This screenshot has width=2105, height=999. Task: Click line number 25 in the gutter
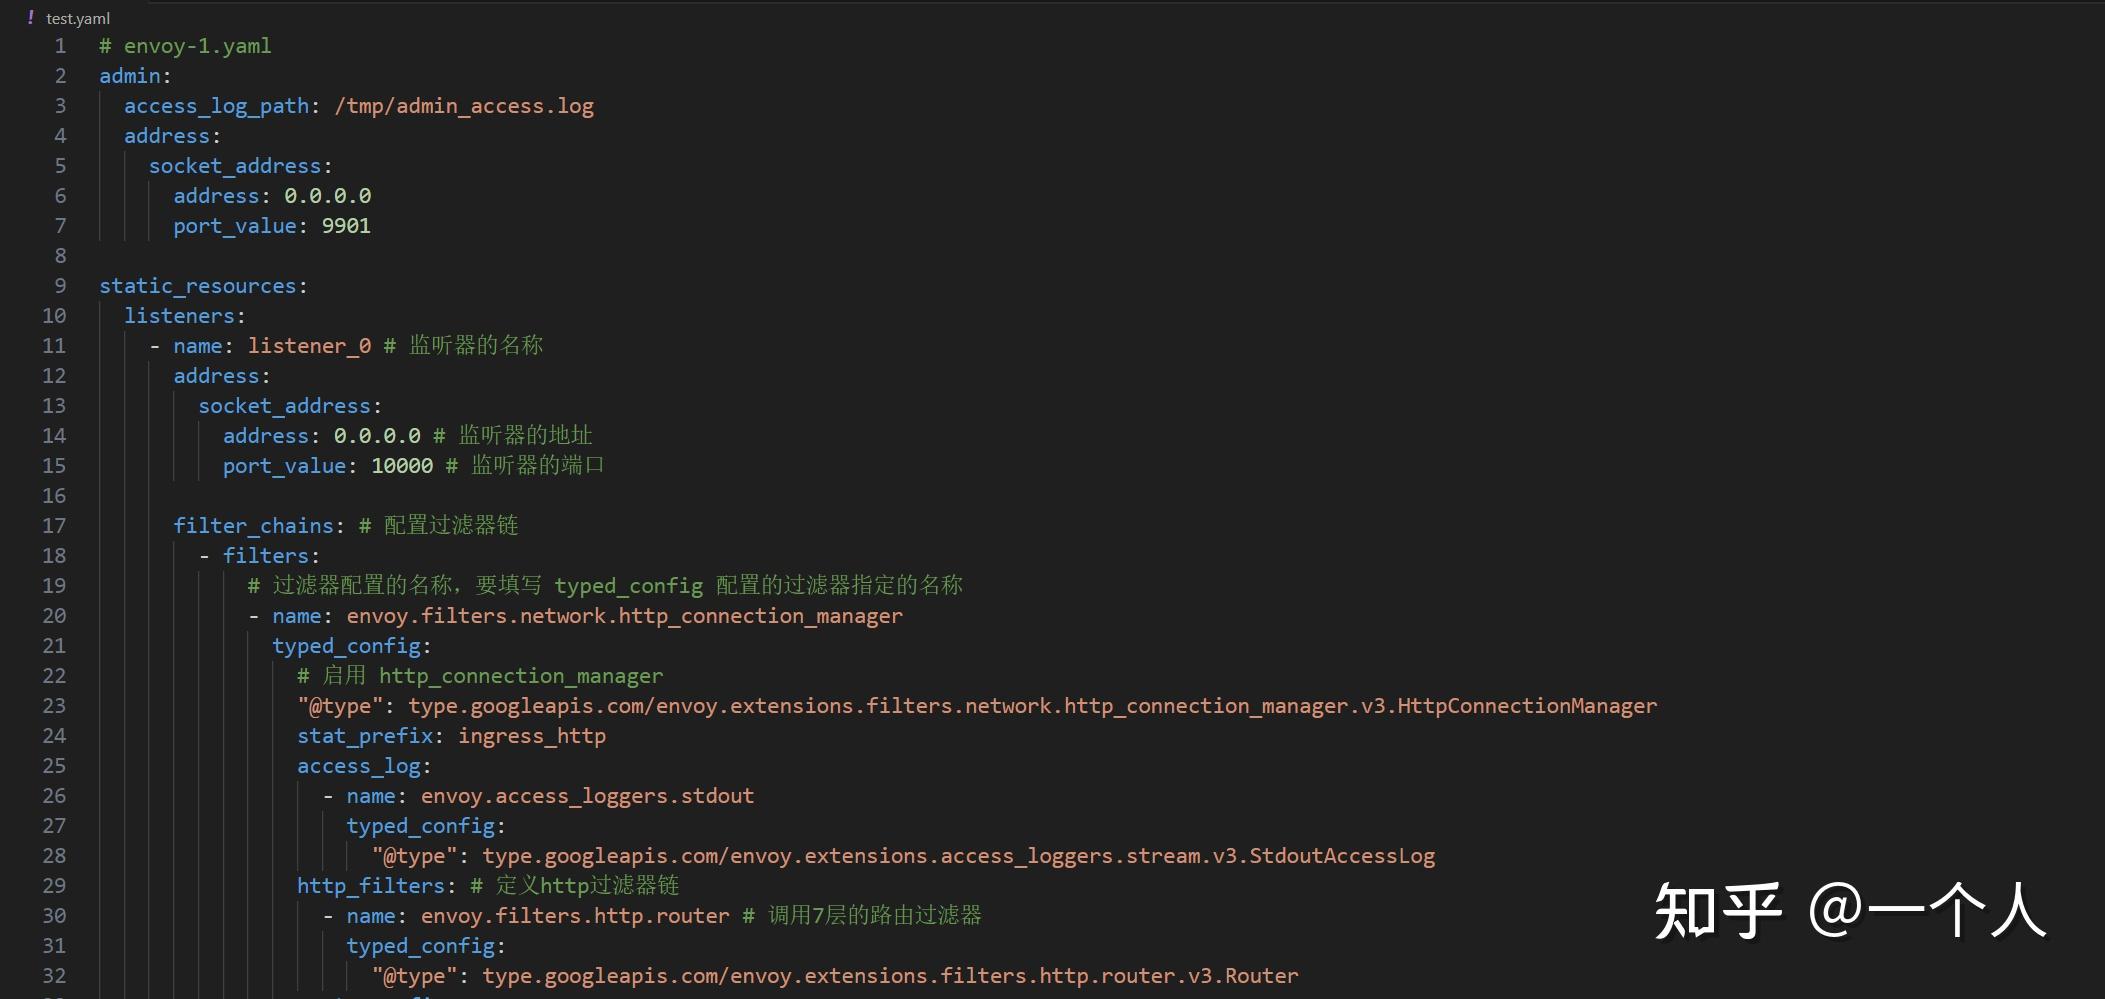coord(54,766)
